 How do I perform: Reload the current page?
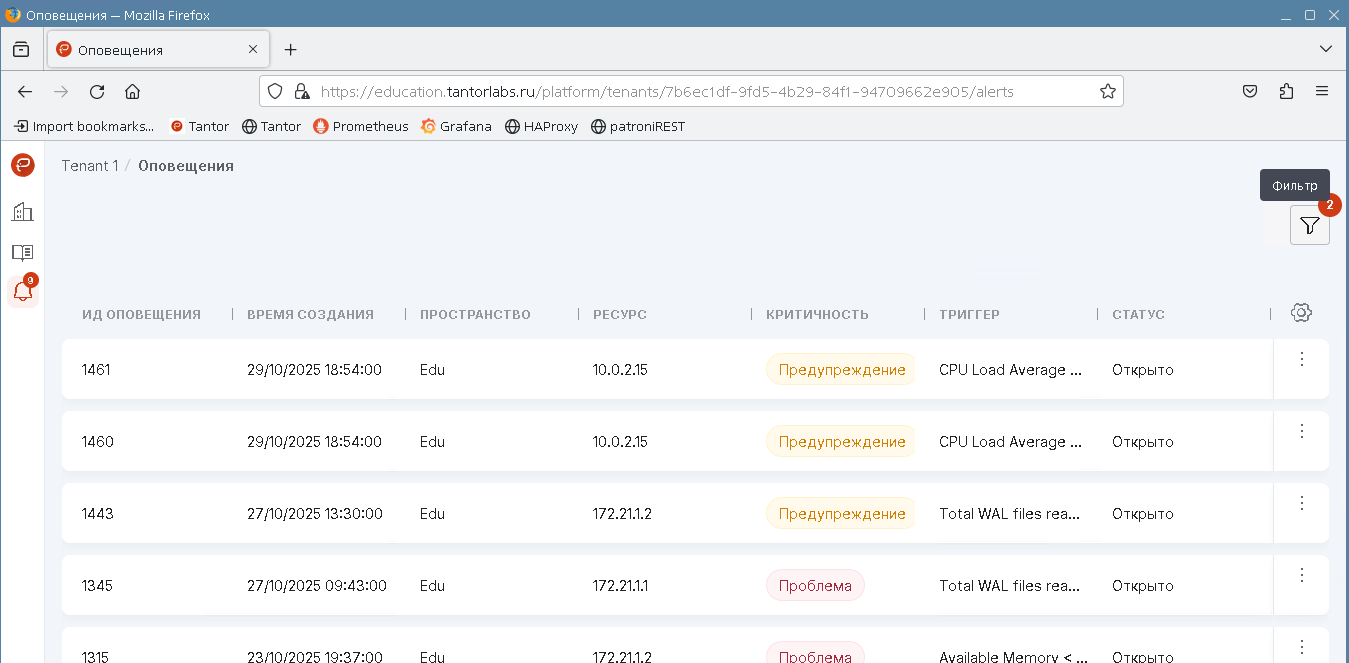(x=97, y=92)
